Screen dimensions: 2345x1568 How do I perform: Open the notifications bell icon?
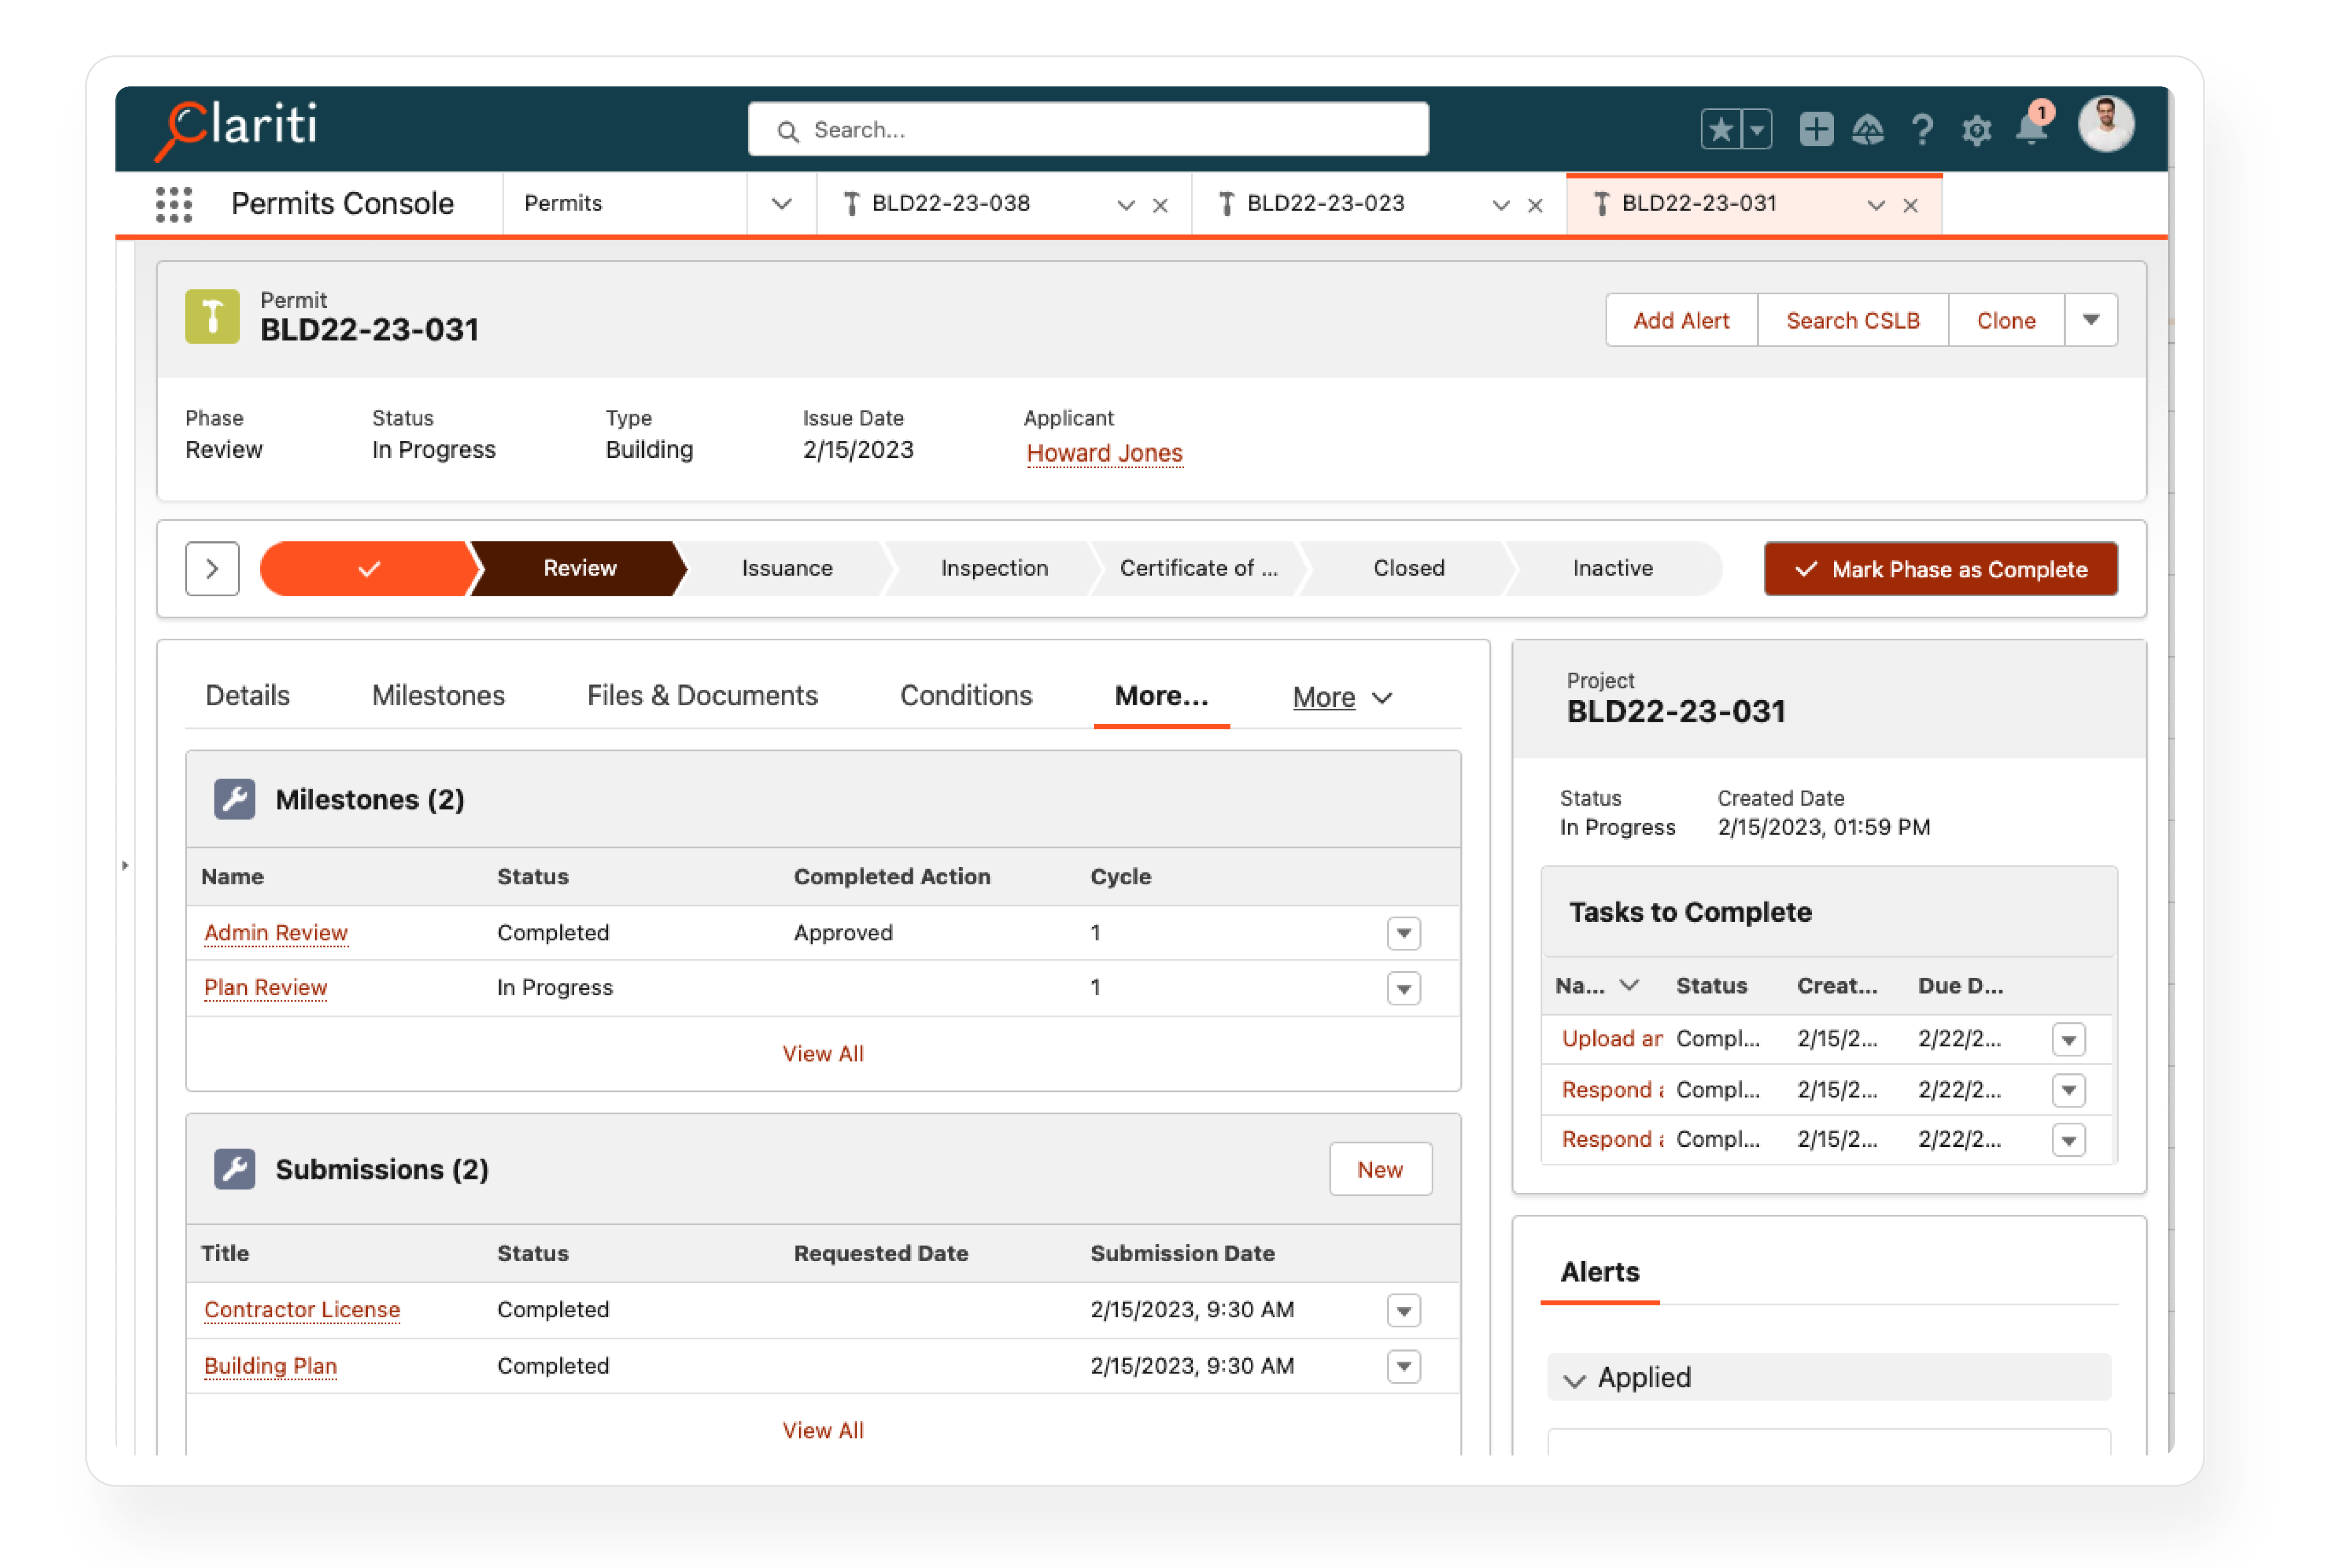point(2030,131)
